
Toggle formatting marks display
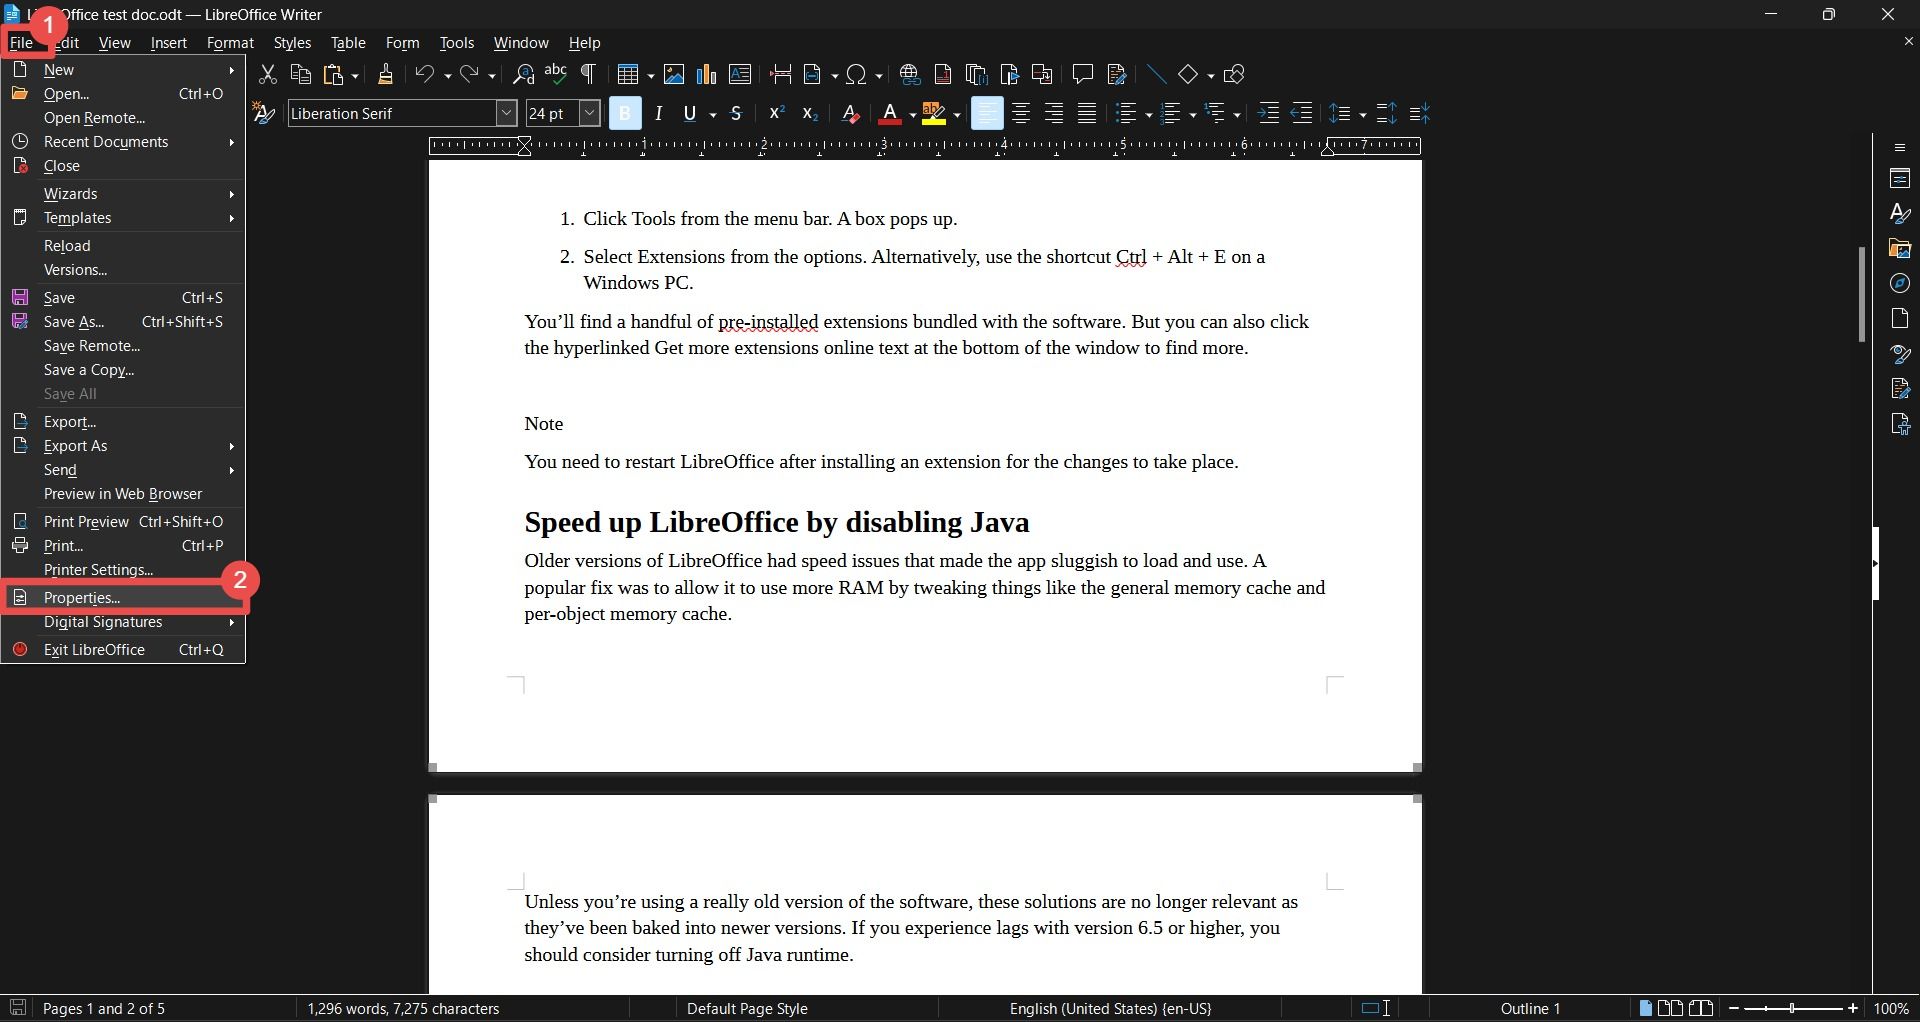tap(588, 74)
